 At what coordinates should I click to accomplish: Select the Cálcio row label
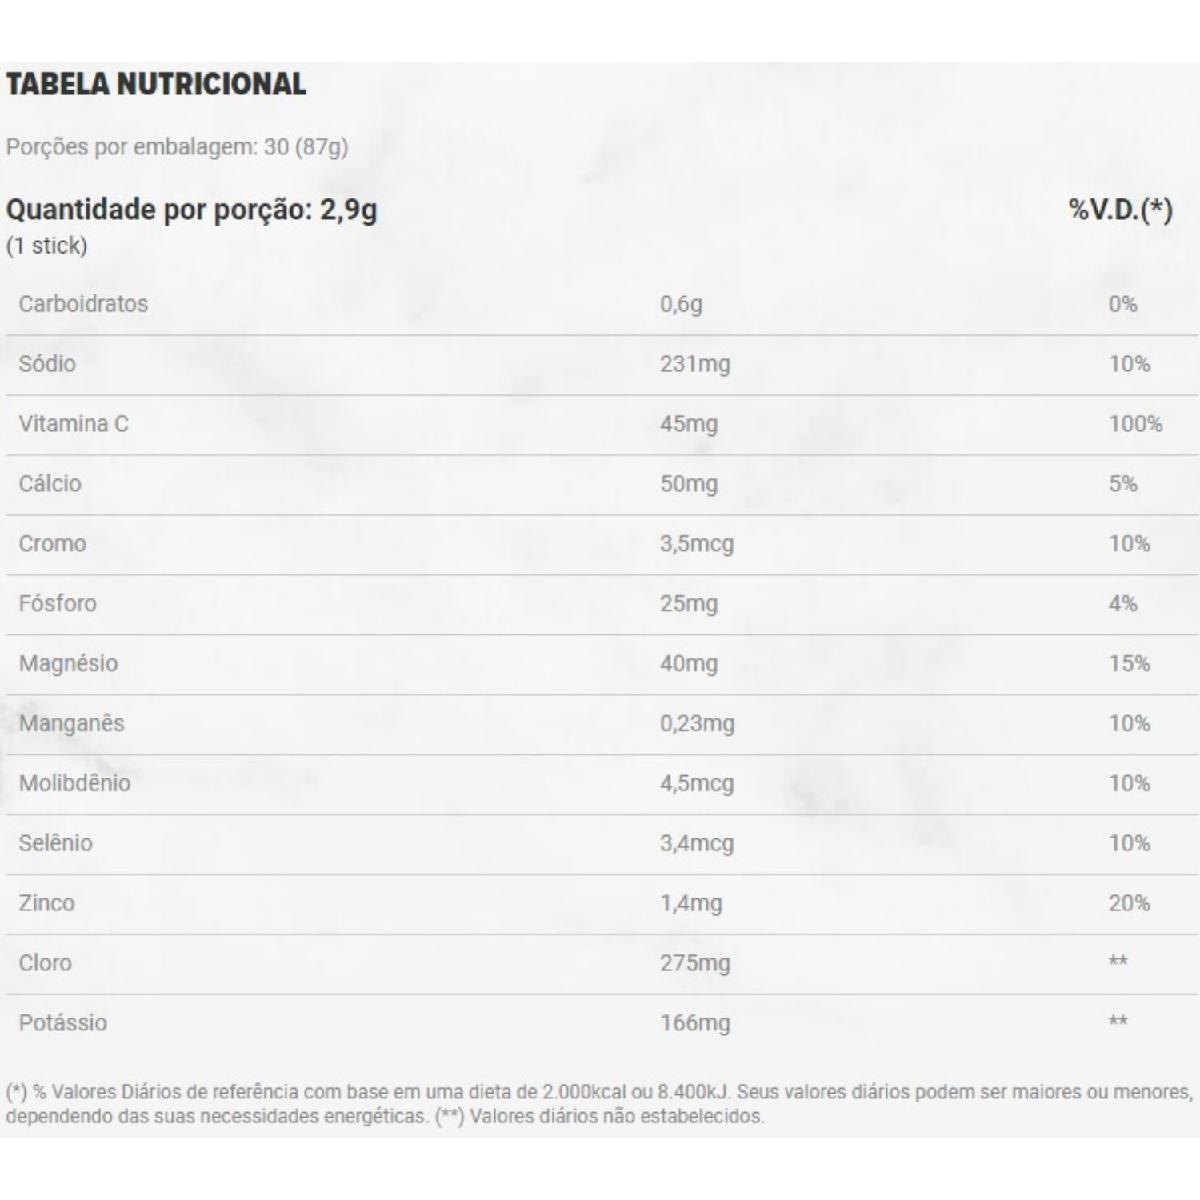tap(50, 484)
